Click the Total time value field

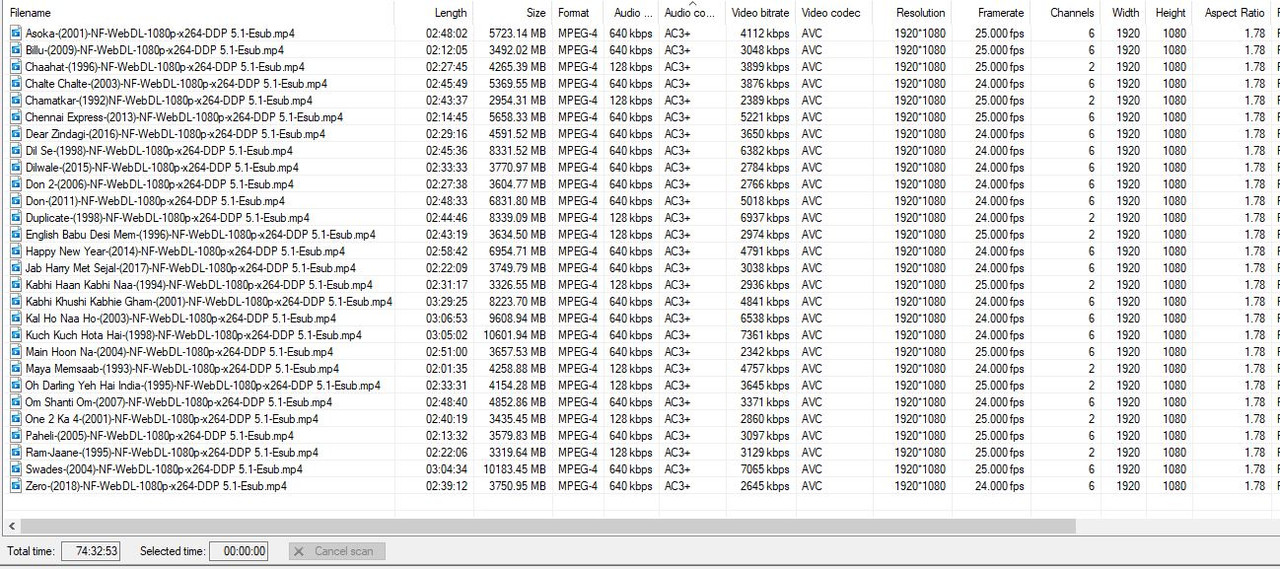(x=90, y=551)
